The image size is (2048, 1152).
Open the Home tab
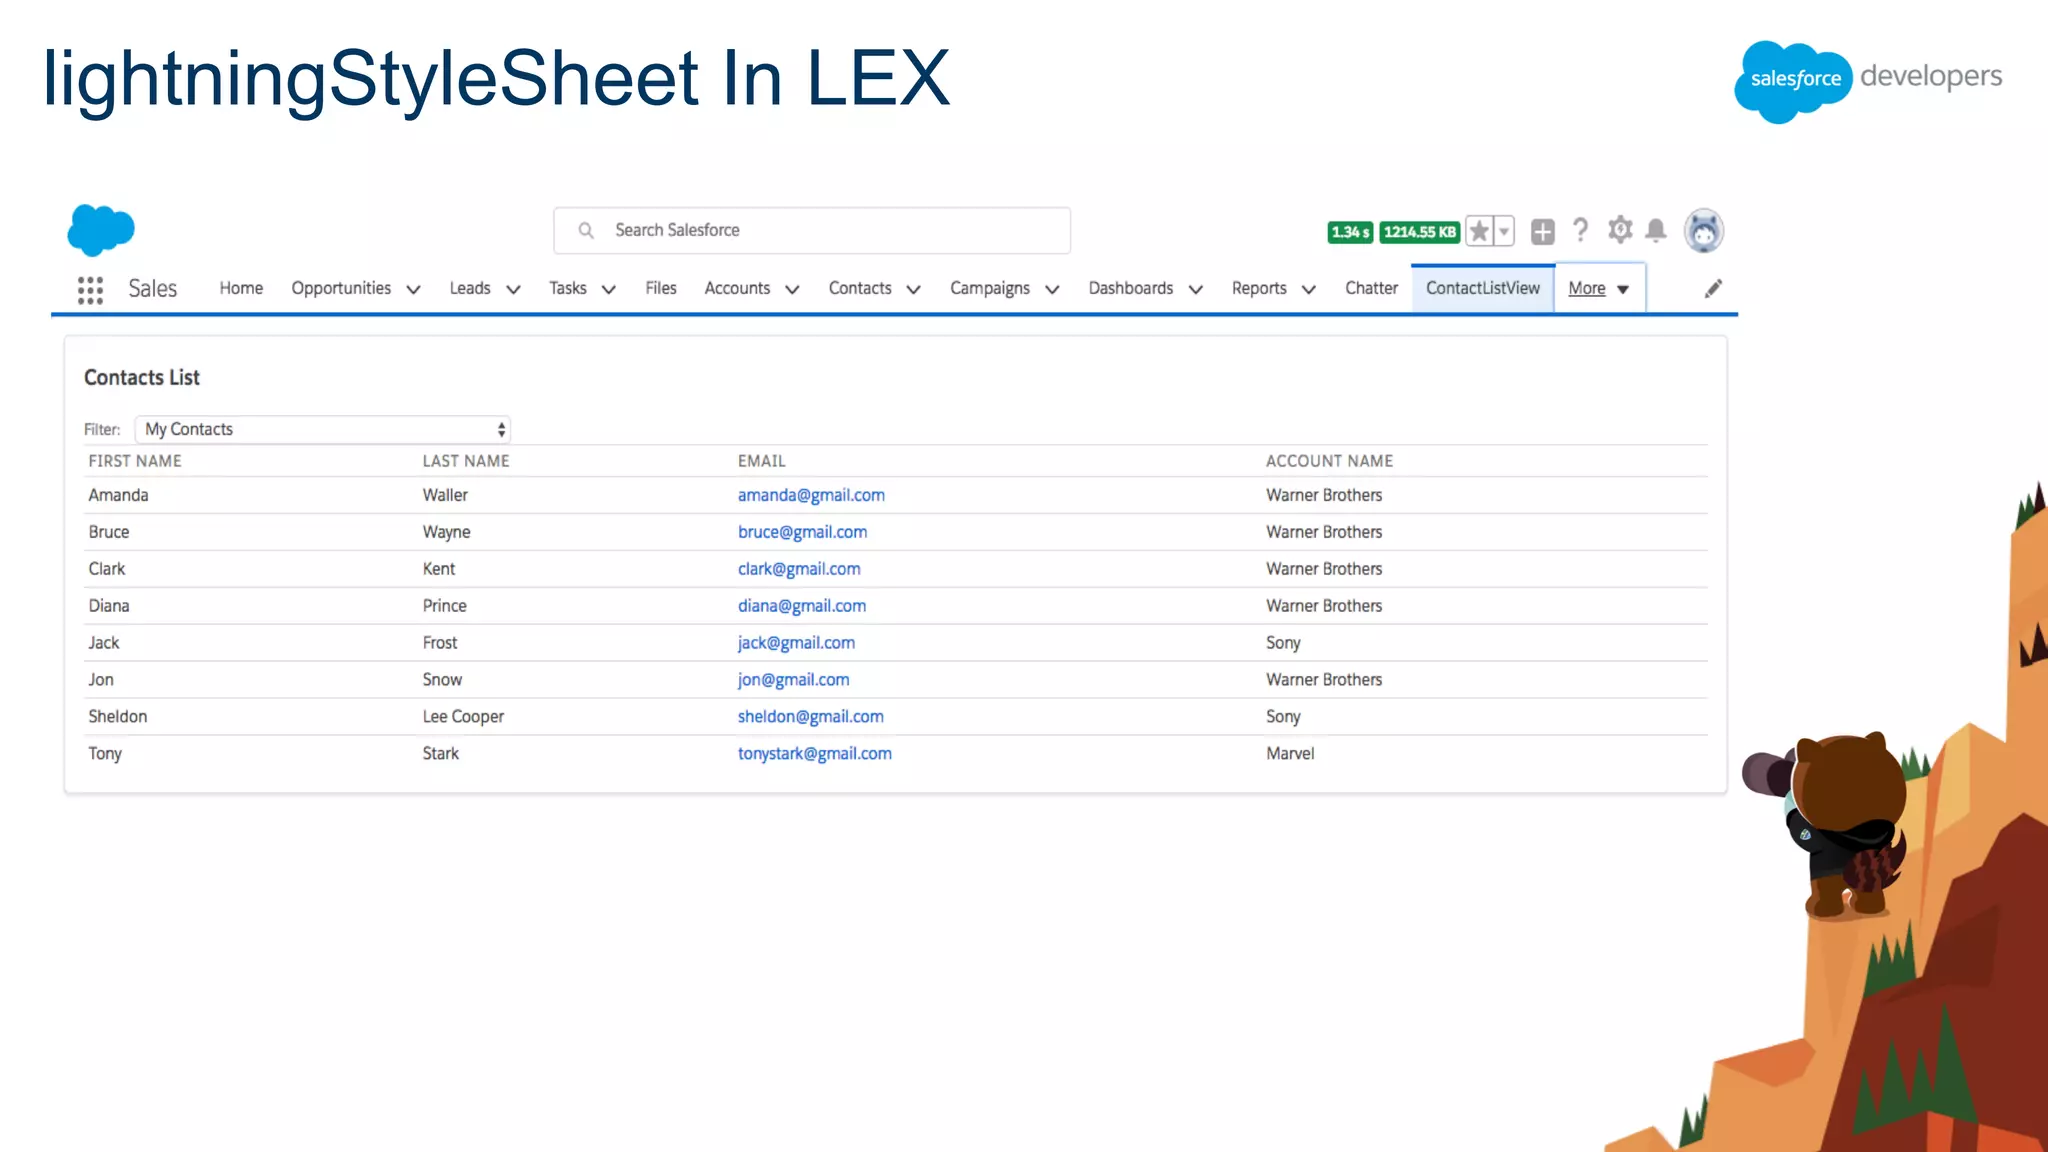(241, 288)
